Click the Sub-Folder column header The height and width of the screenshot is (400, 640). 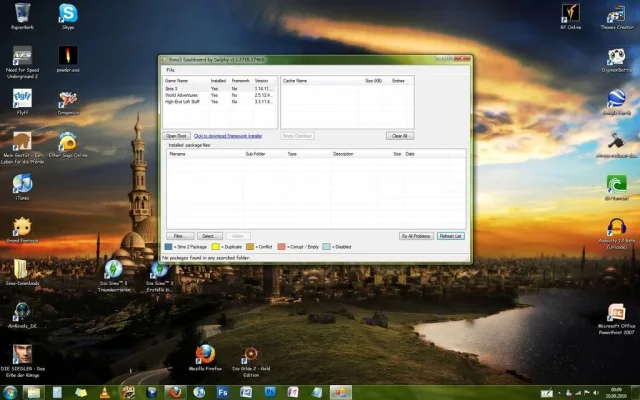pos(264,154)
